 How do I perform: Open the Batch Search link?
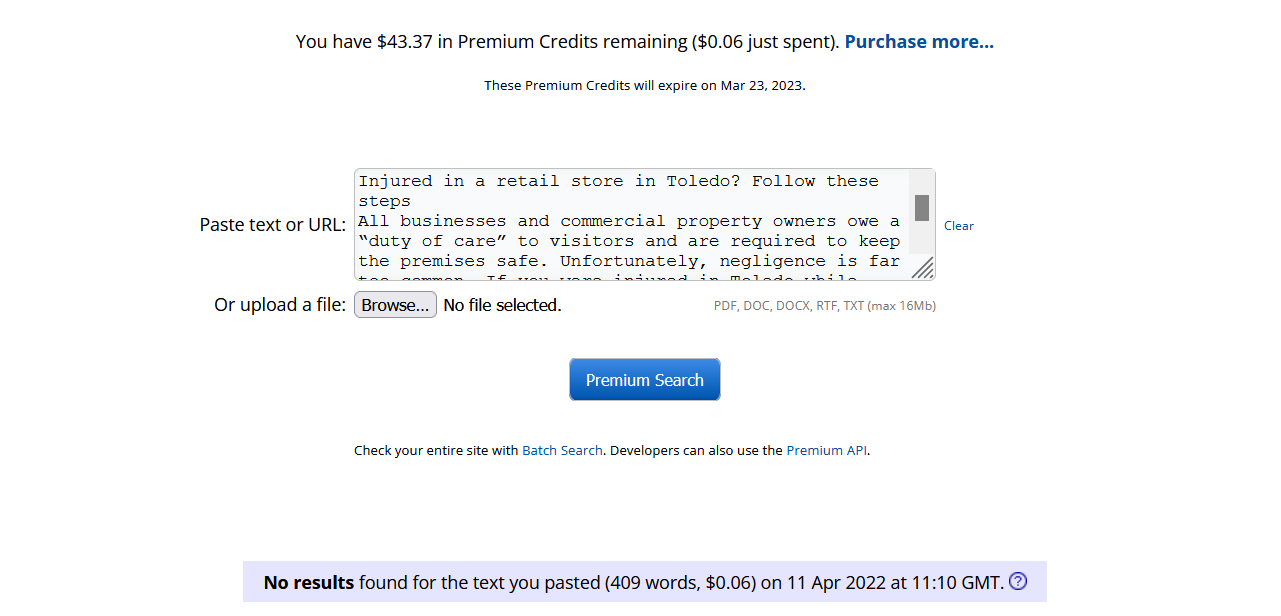coord(562,451)
